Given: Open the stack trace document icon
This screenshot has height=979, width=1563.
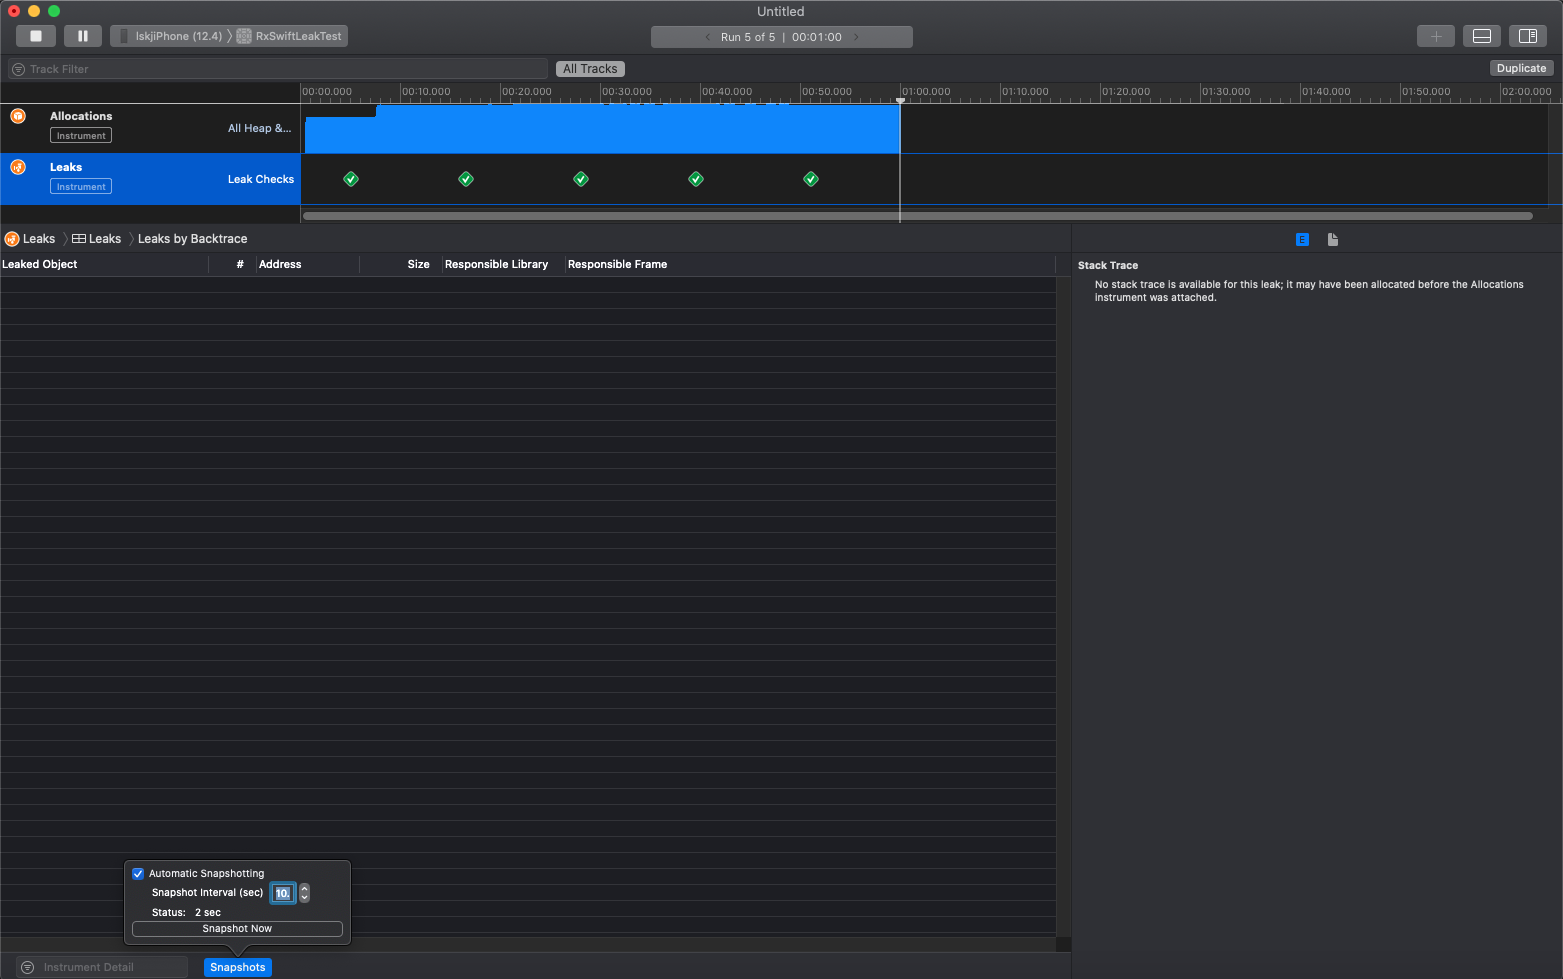Looking at the screenshot, I should tap(1333, 239).
